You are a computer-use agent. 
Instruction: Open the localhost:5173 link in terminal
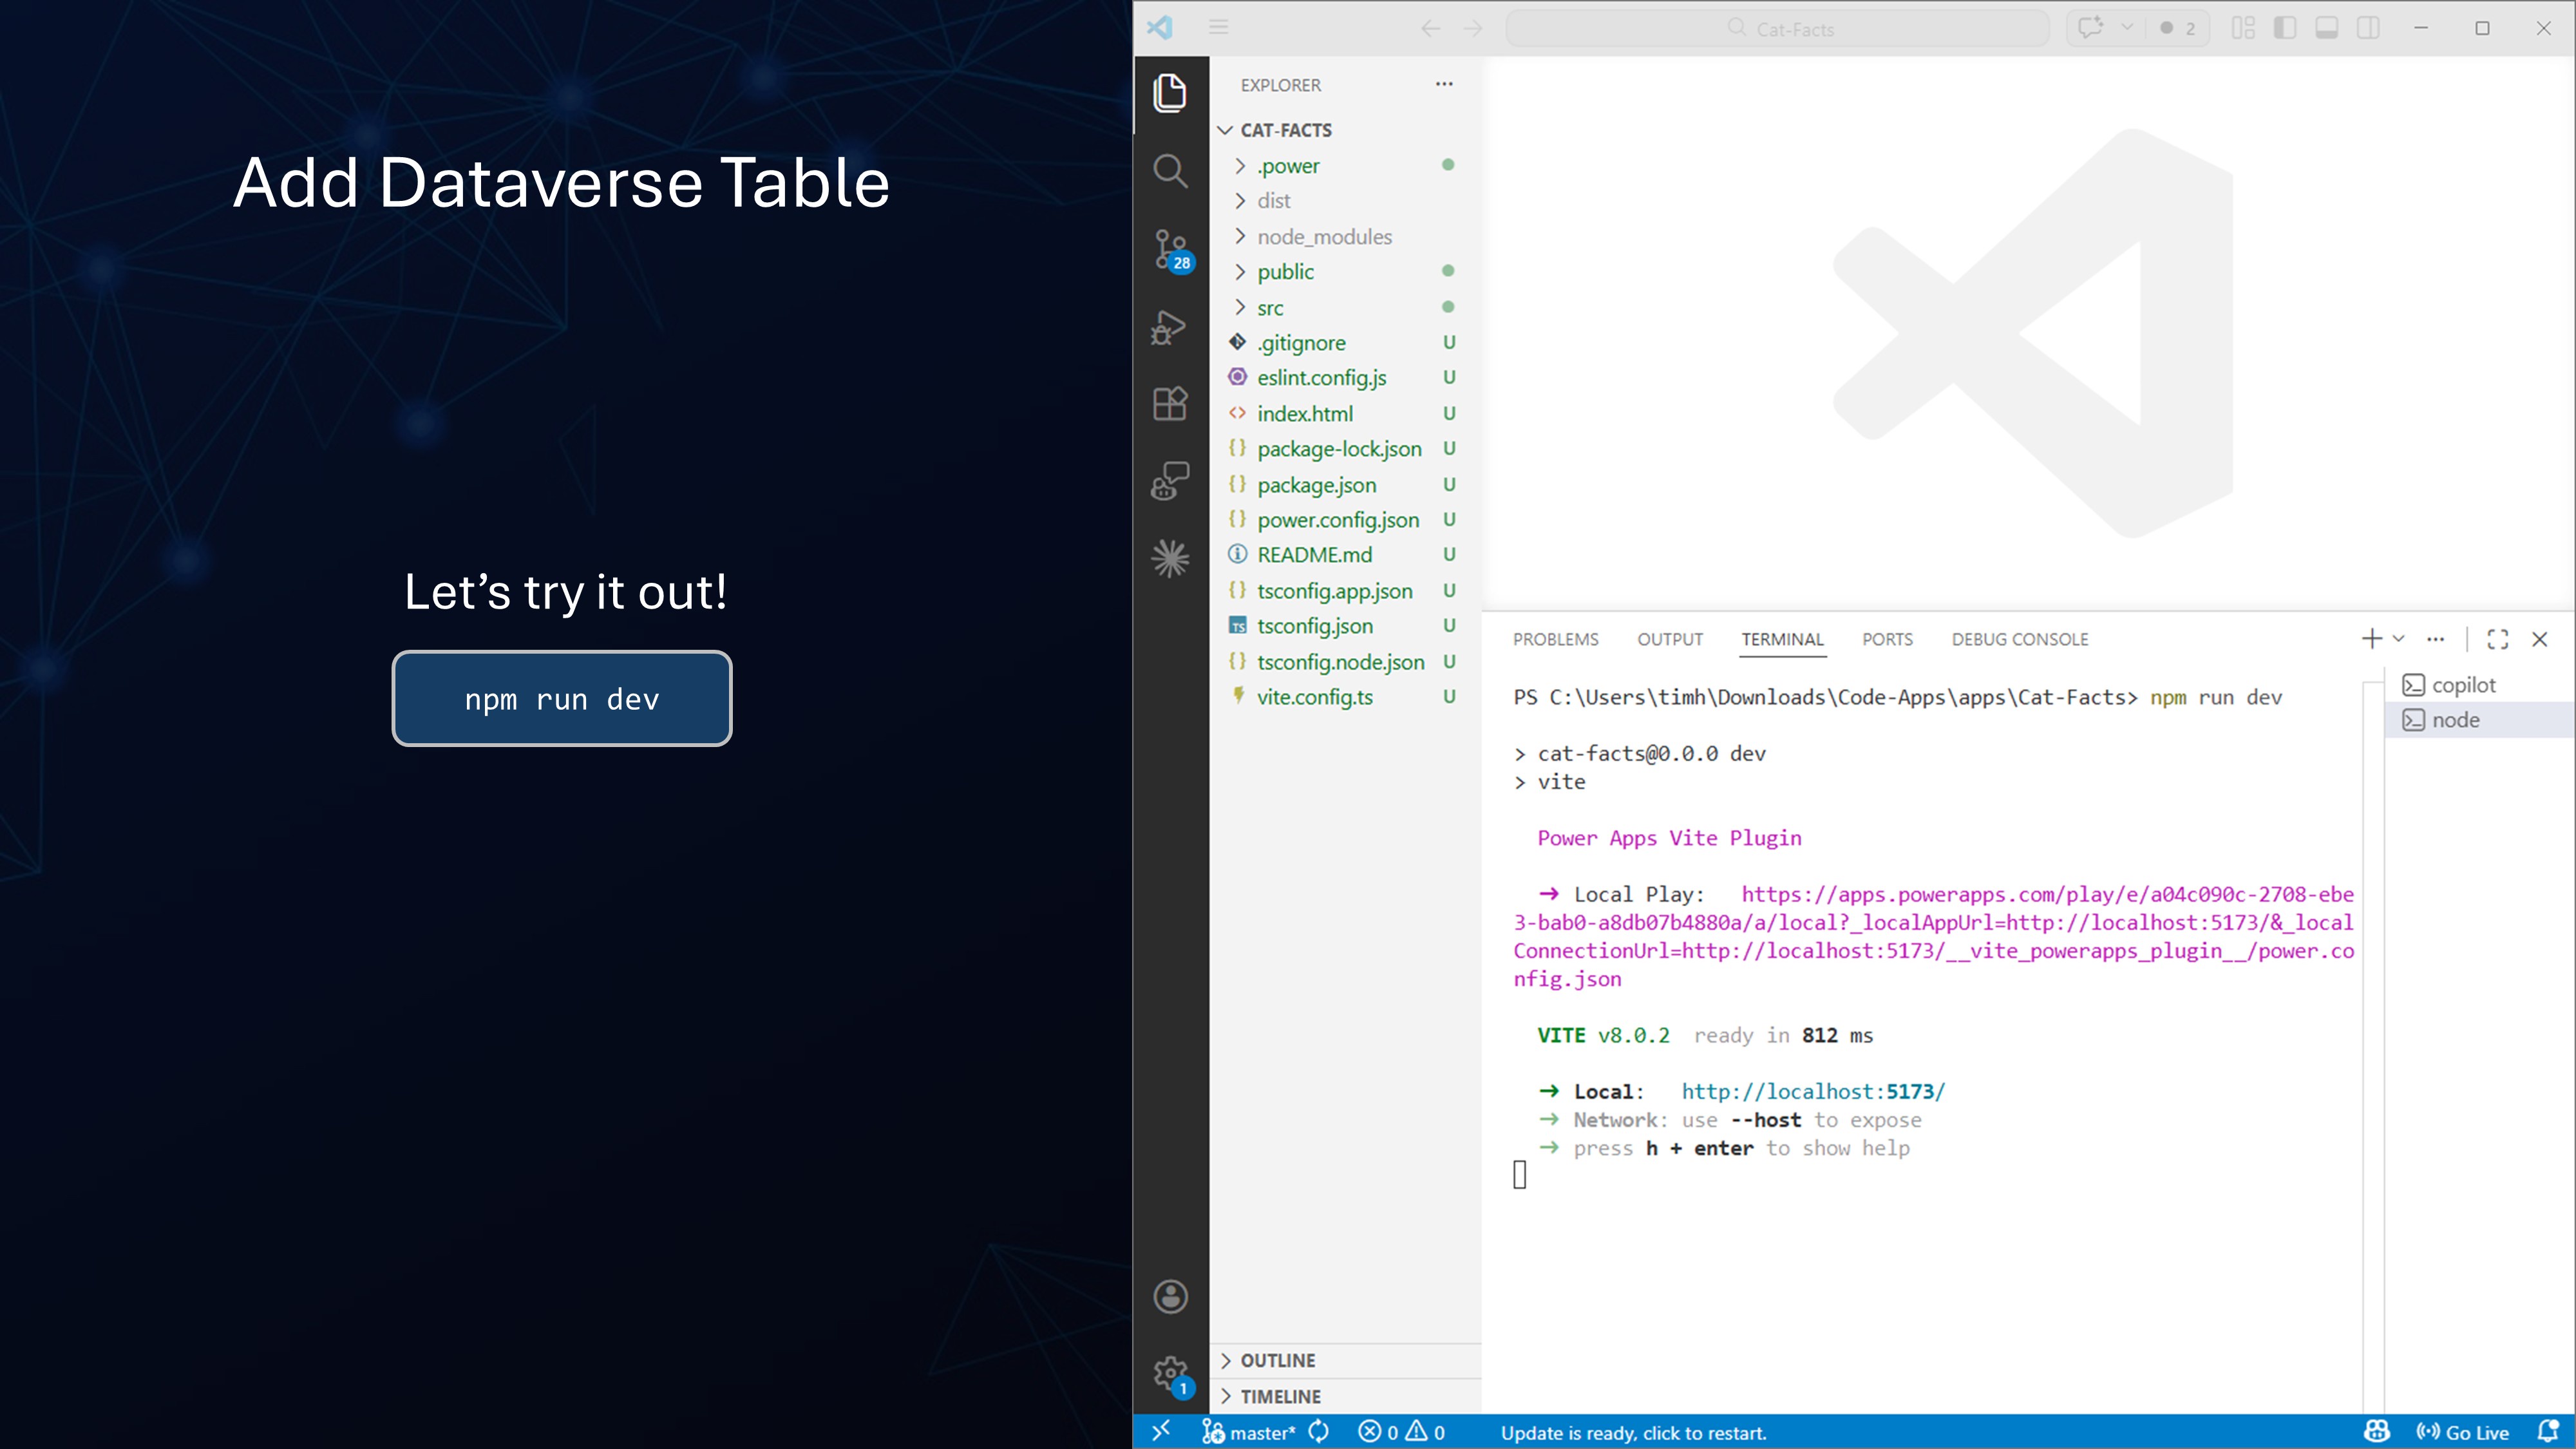point(1813,1092)
